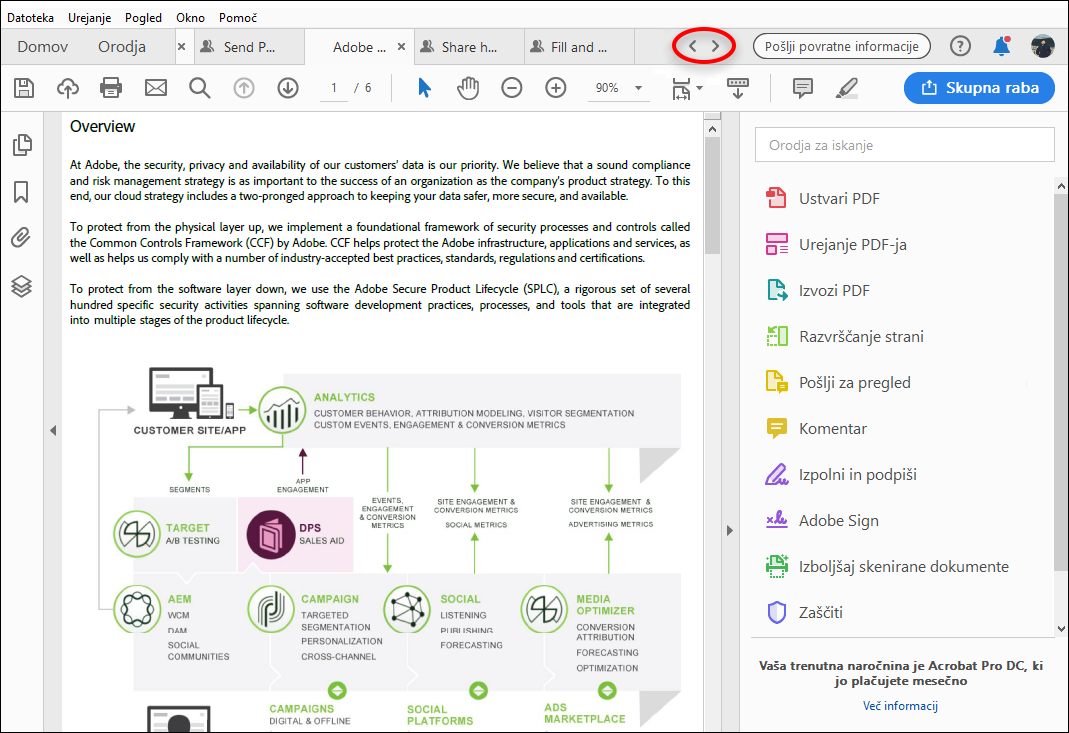Open the Find text magnifier icon
This screenshot has width=1069, height=733.
200,88
